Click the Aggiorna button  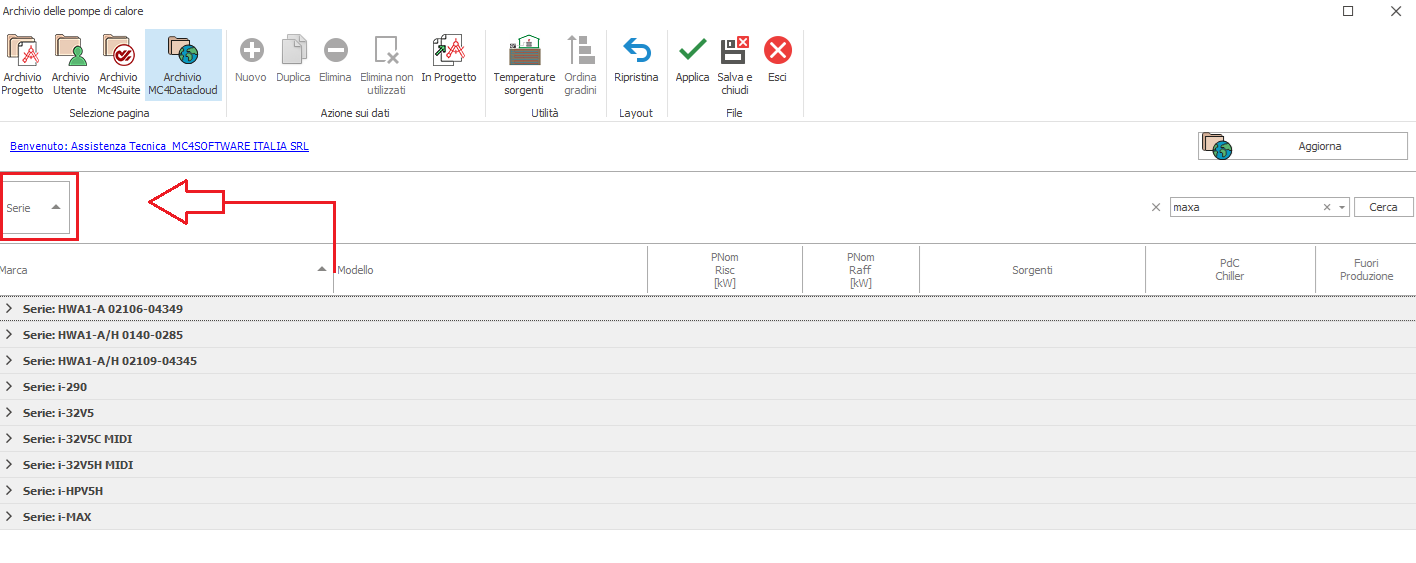point(1303,146)
